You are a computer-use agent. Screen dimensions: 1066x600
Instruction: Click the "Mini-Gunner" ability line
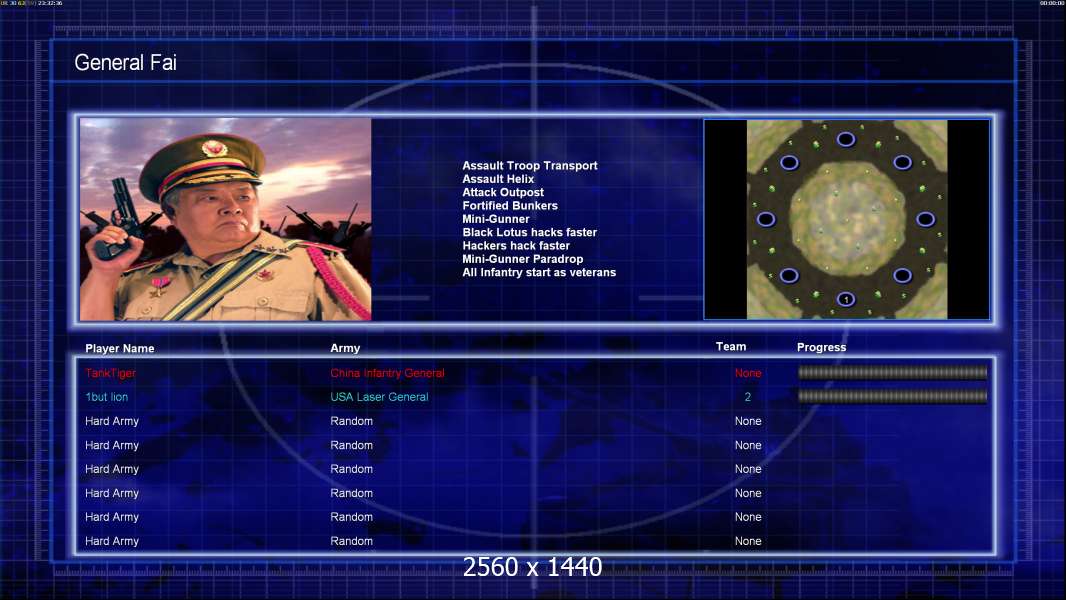496,219
